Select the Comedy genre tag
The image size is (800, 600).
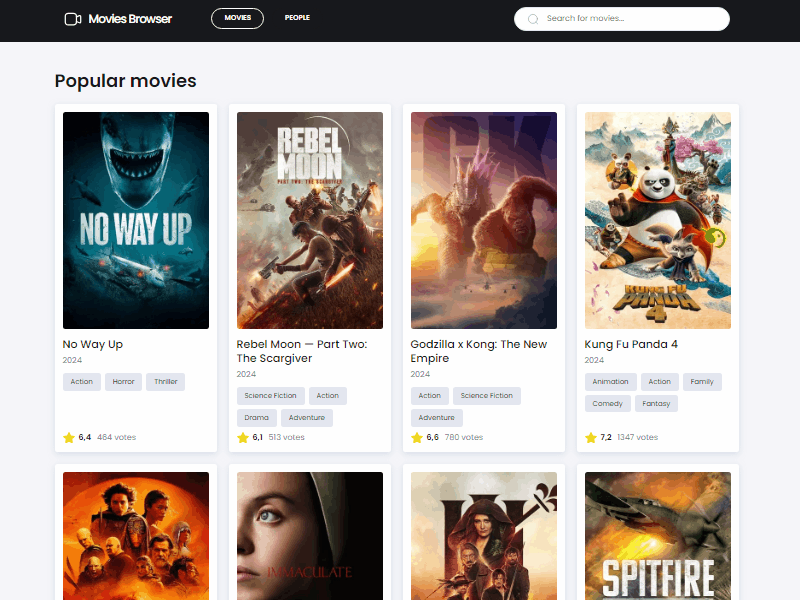(x=608, y=404)
